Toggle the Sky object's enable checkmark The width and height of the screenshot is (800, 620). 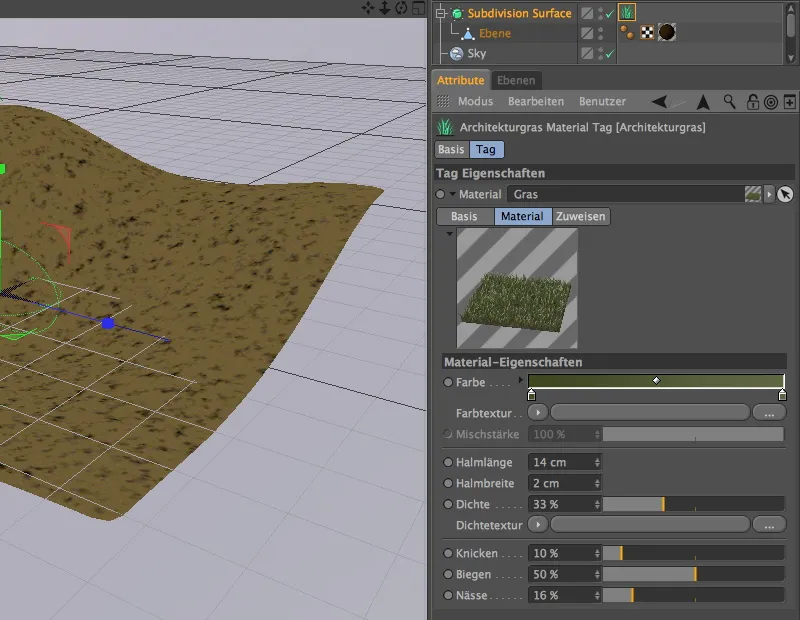point(610,53)
